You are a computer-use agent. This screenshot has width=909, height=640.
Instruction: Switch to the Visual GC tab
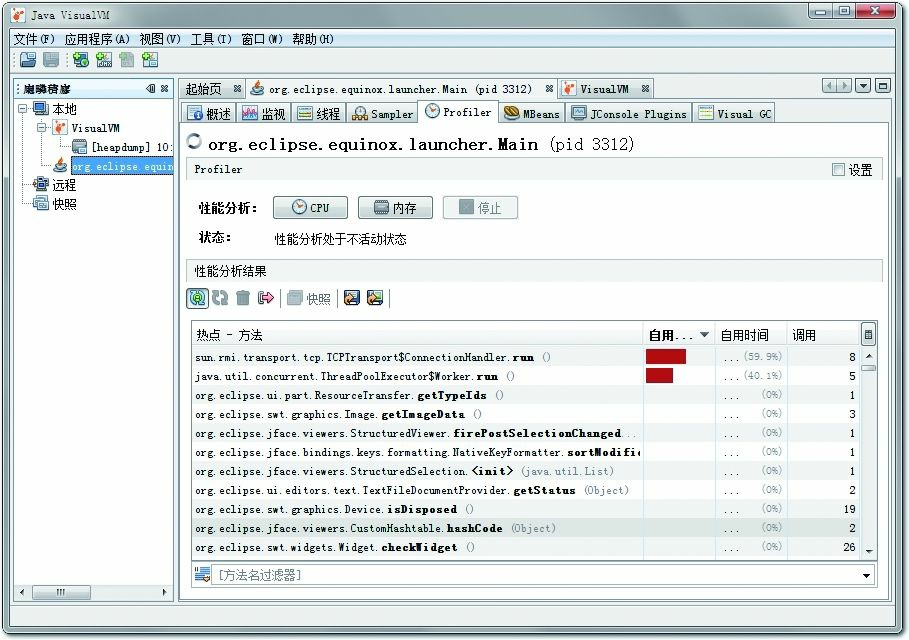pyautogui.click(x=735, y=114)
